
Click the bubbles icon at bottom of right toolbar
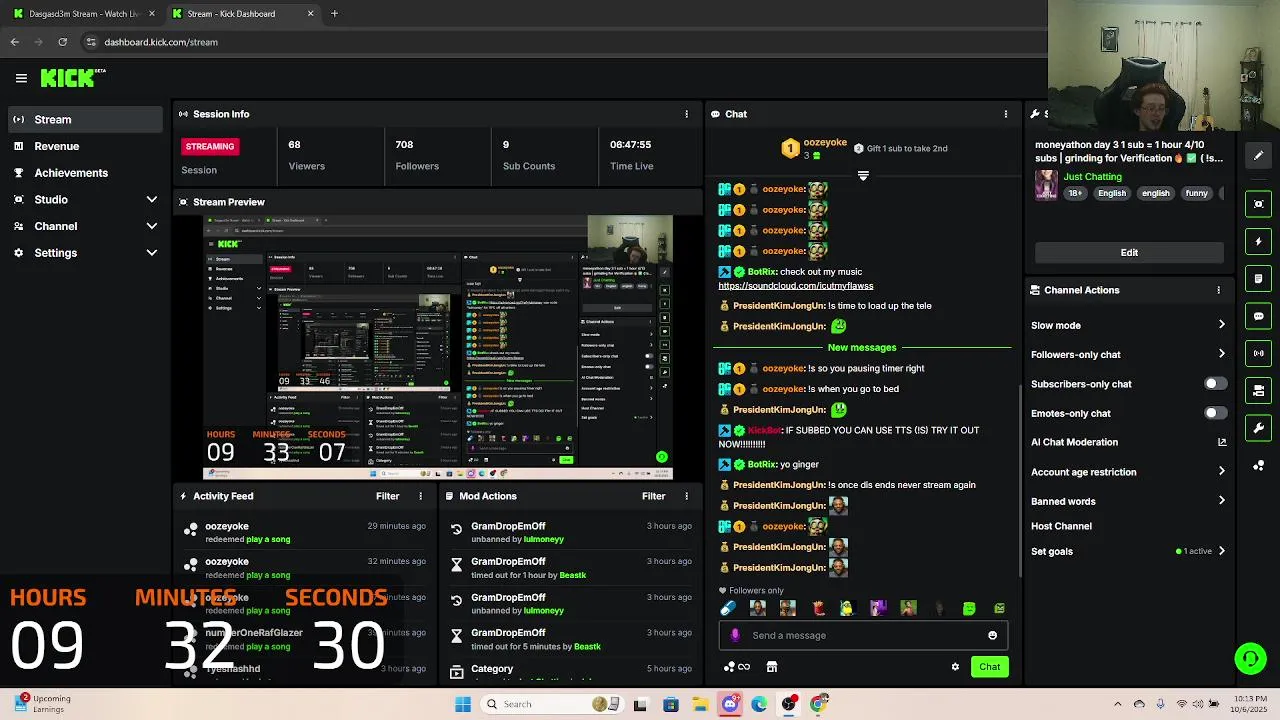1258,466
